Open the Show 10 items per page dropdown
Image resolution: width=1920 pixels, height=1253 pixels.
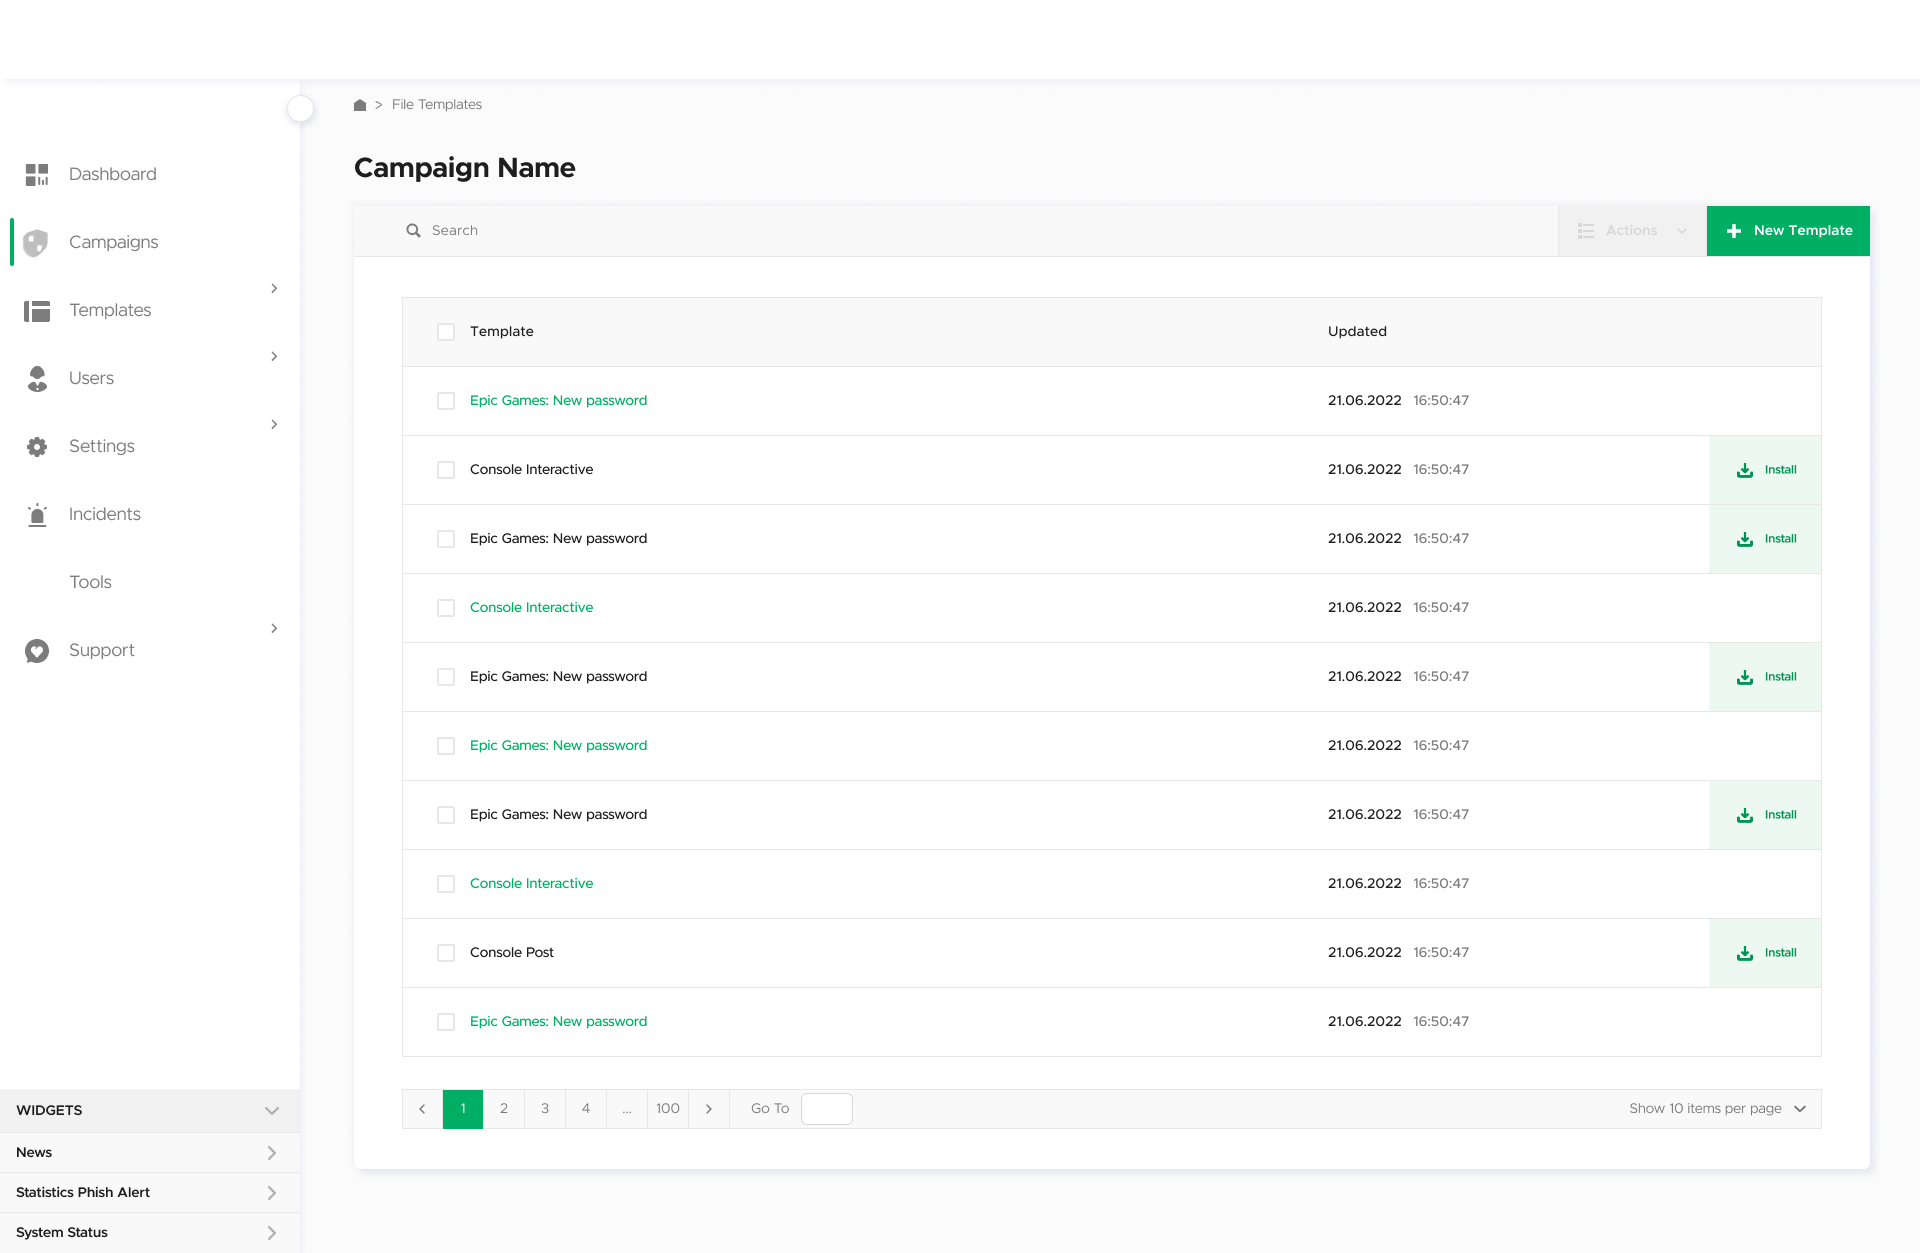pyautogui.click(x=1717, y=1109)
